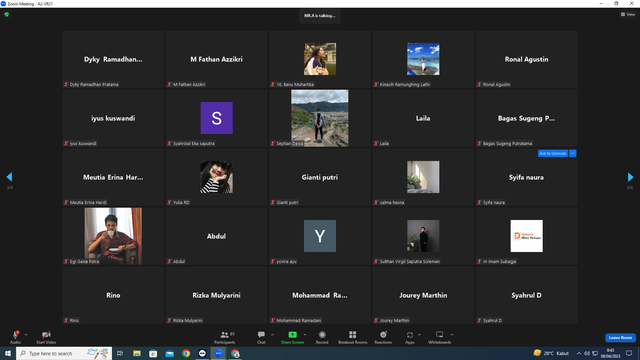Click the name iyus kuswandi in tile
Image resolution: width=640 pixels, height=360 pixels.
point(113,118)
